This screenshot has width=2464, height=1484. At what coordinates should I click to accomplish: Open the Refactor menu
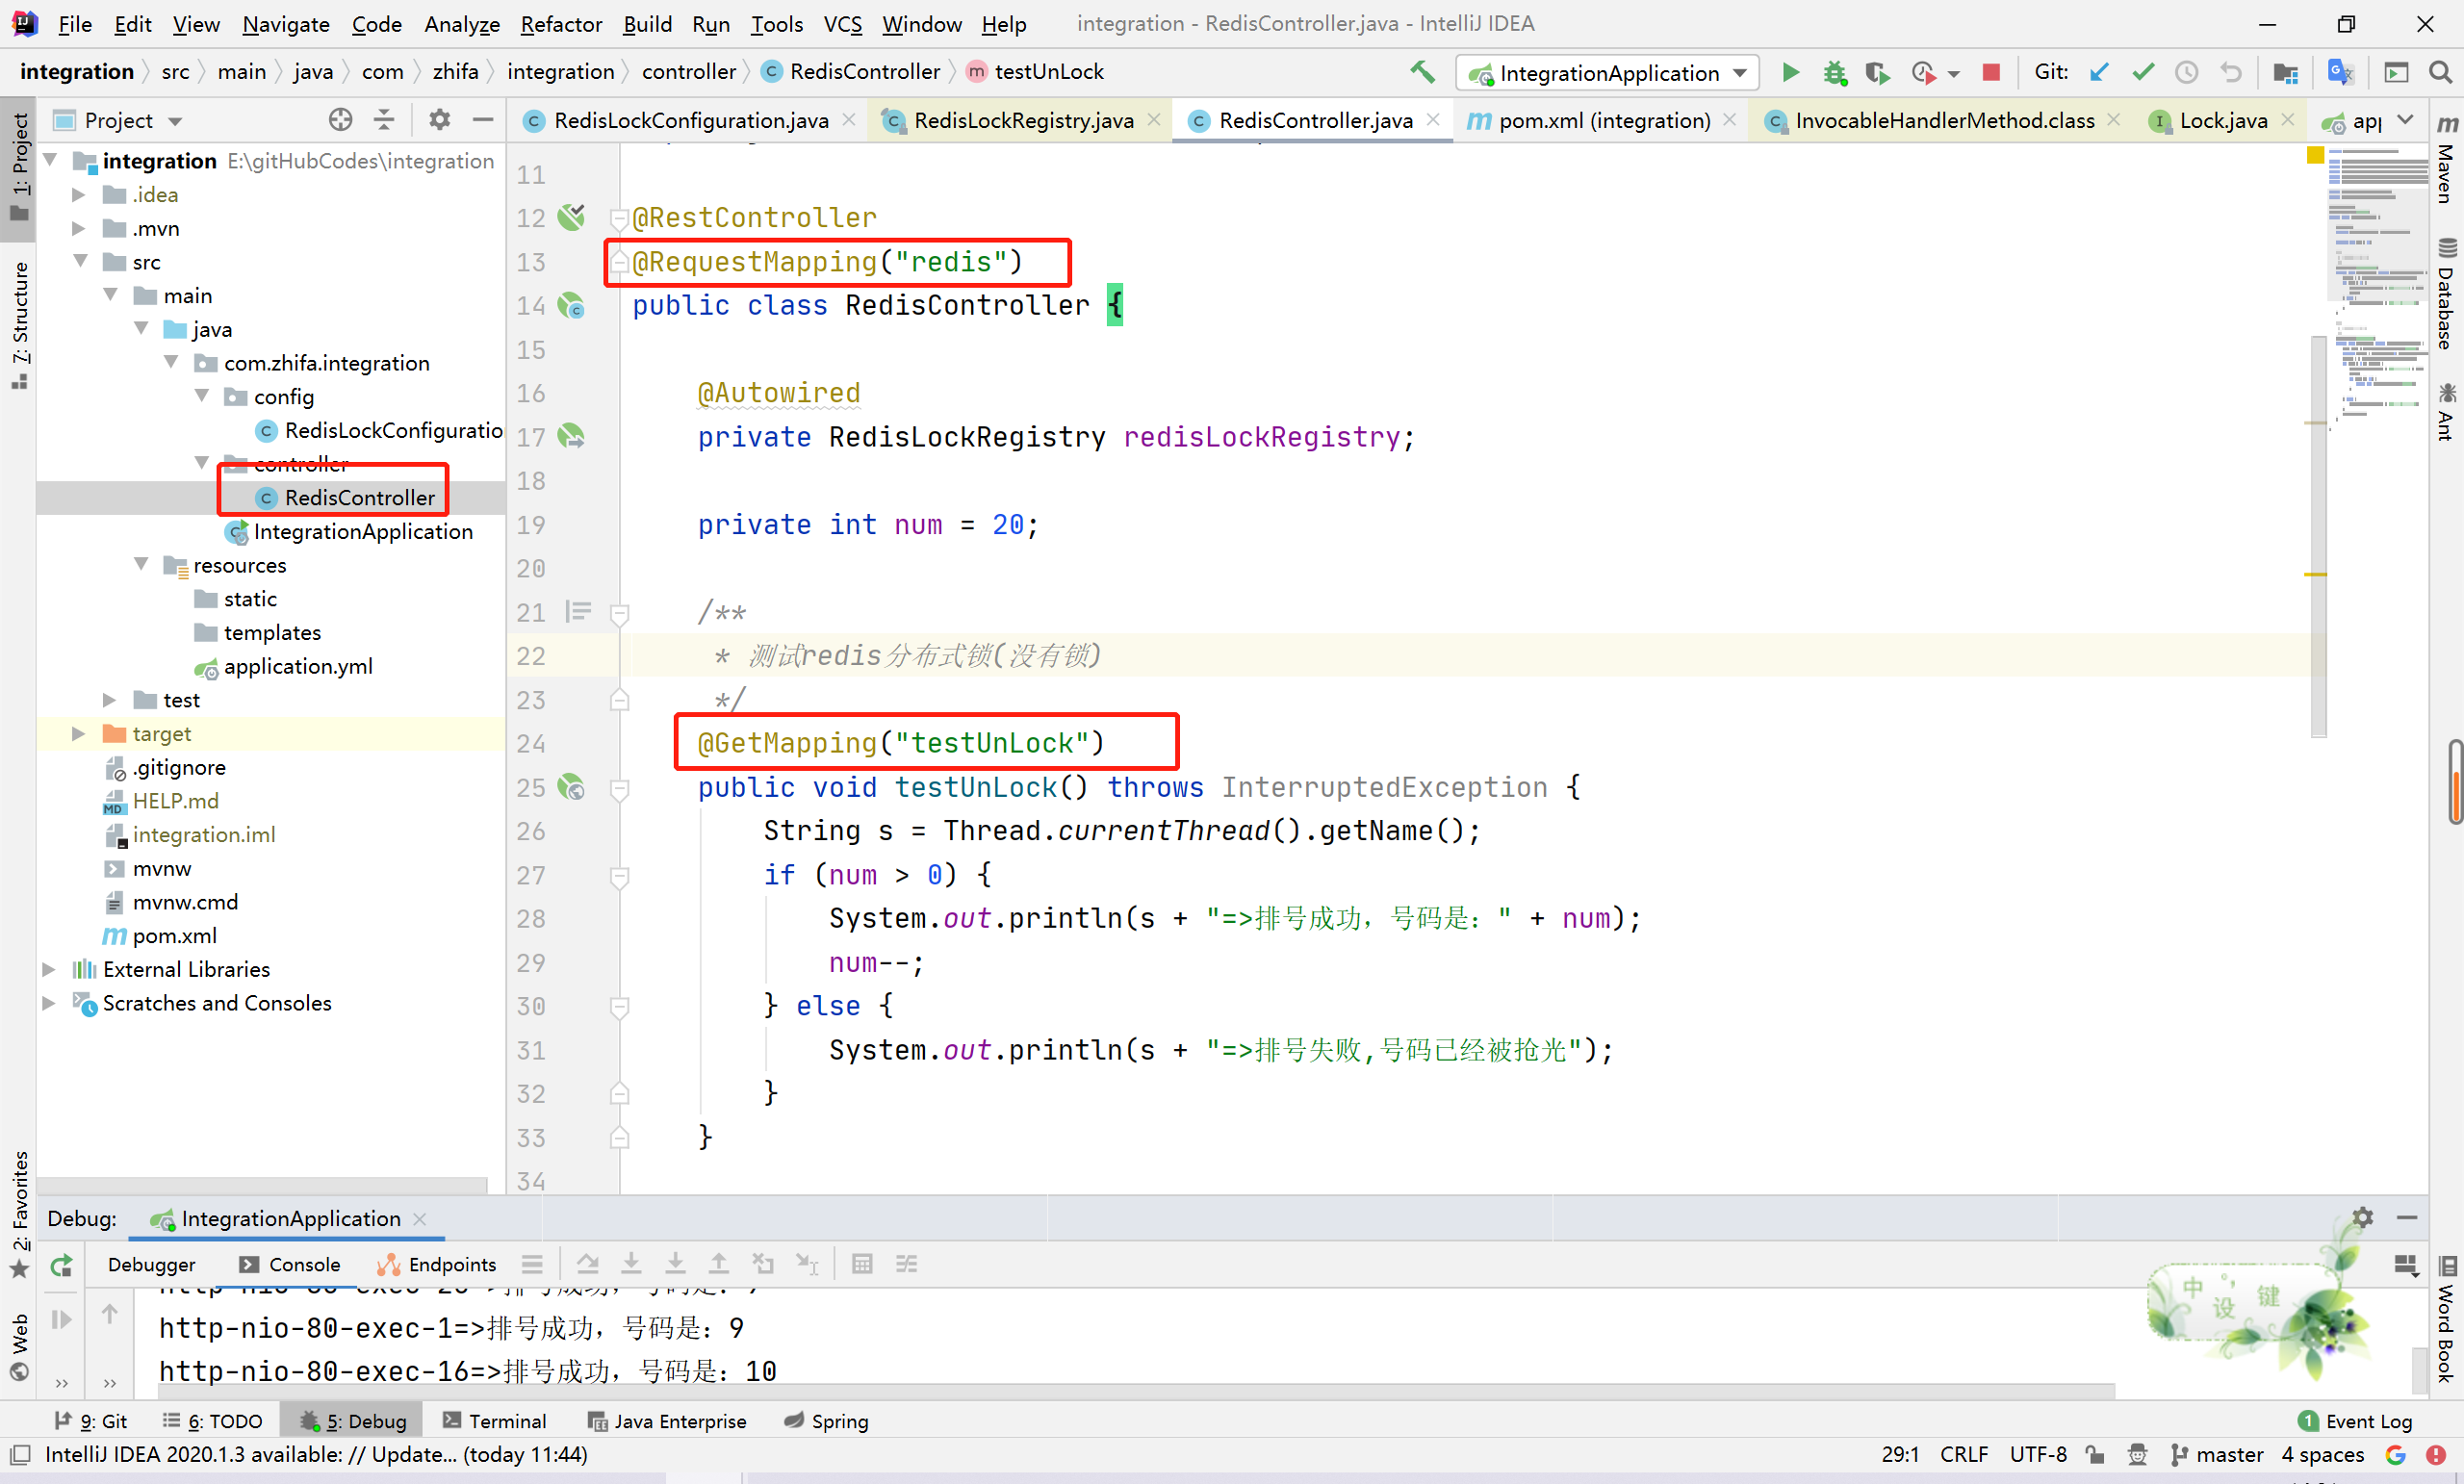[560, 24]
